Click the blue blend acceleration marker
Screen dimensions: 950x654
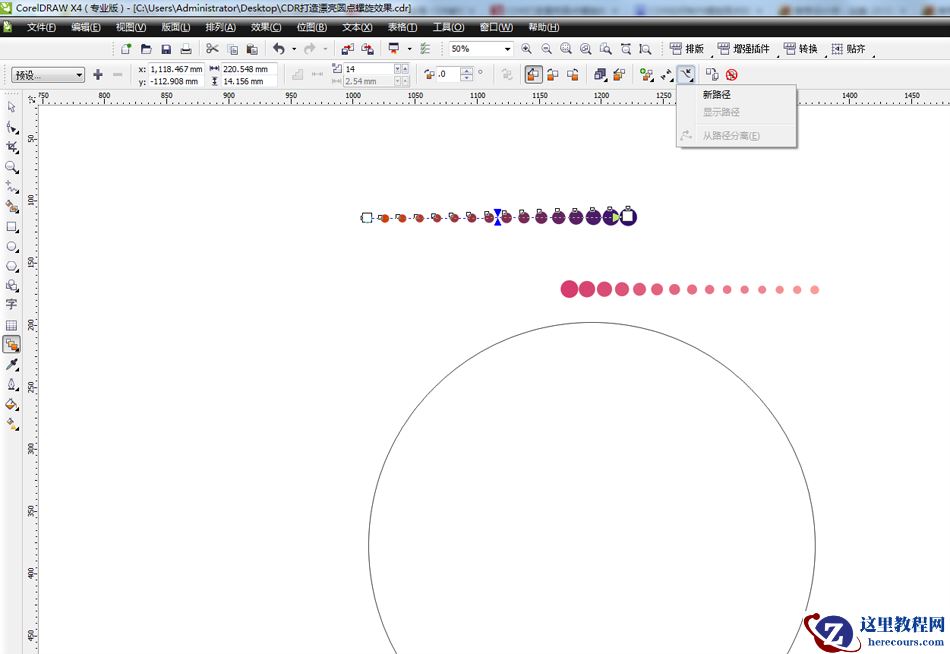coord(497,217)
